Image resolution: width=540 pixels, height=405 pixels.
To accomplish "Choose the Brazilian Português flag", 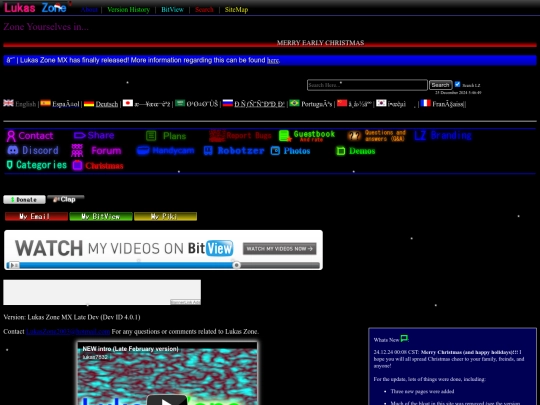I will coord(294,103).
